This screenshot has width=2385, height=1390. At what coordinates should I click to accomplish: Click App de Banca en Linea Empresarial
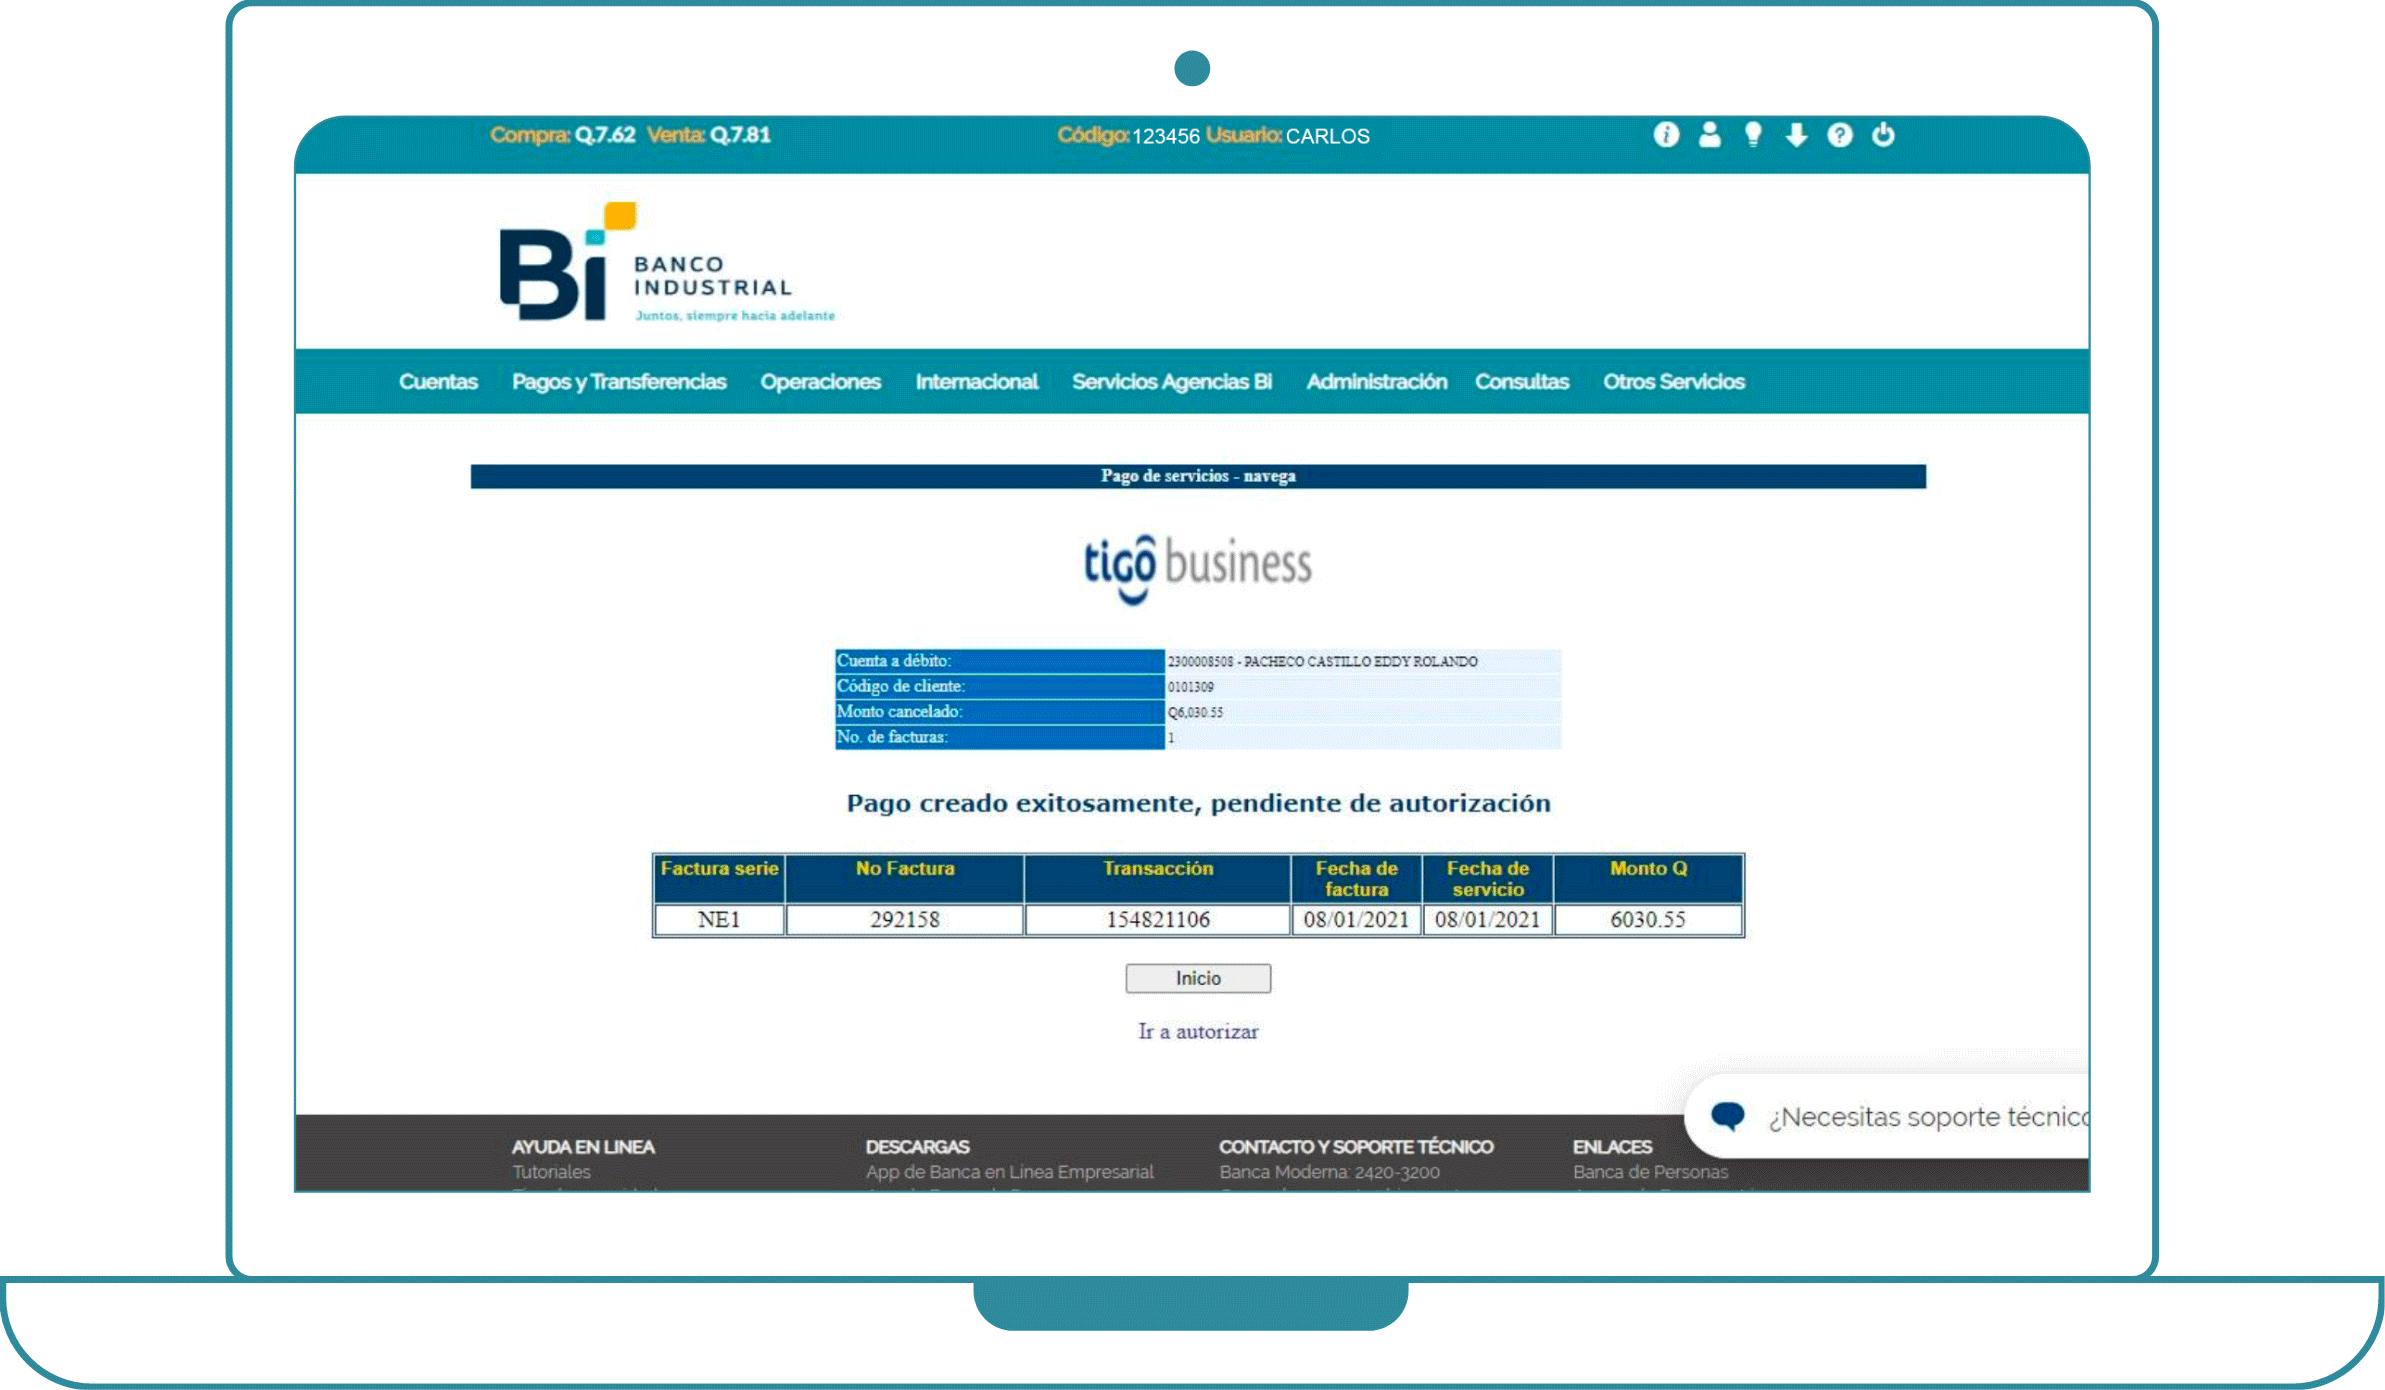[1009, 1171]
